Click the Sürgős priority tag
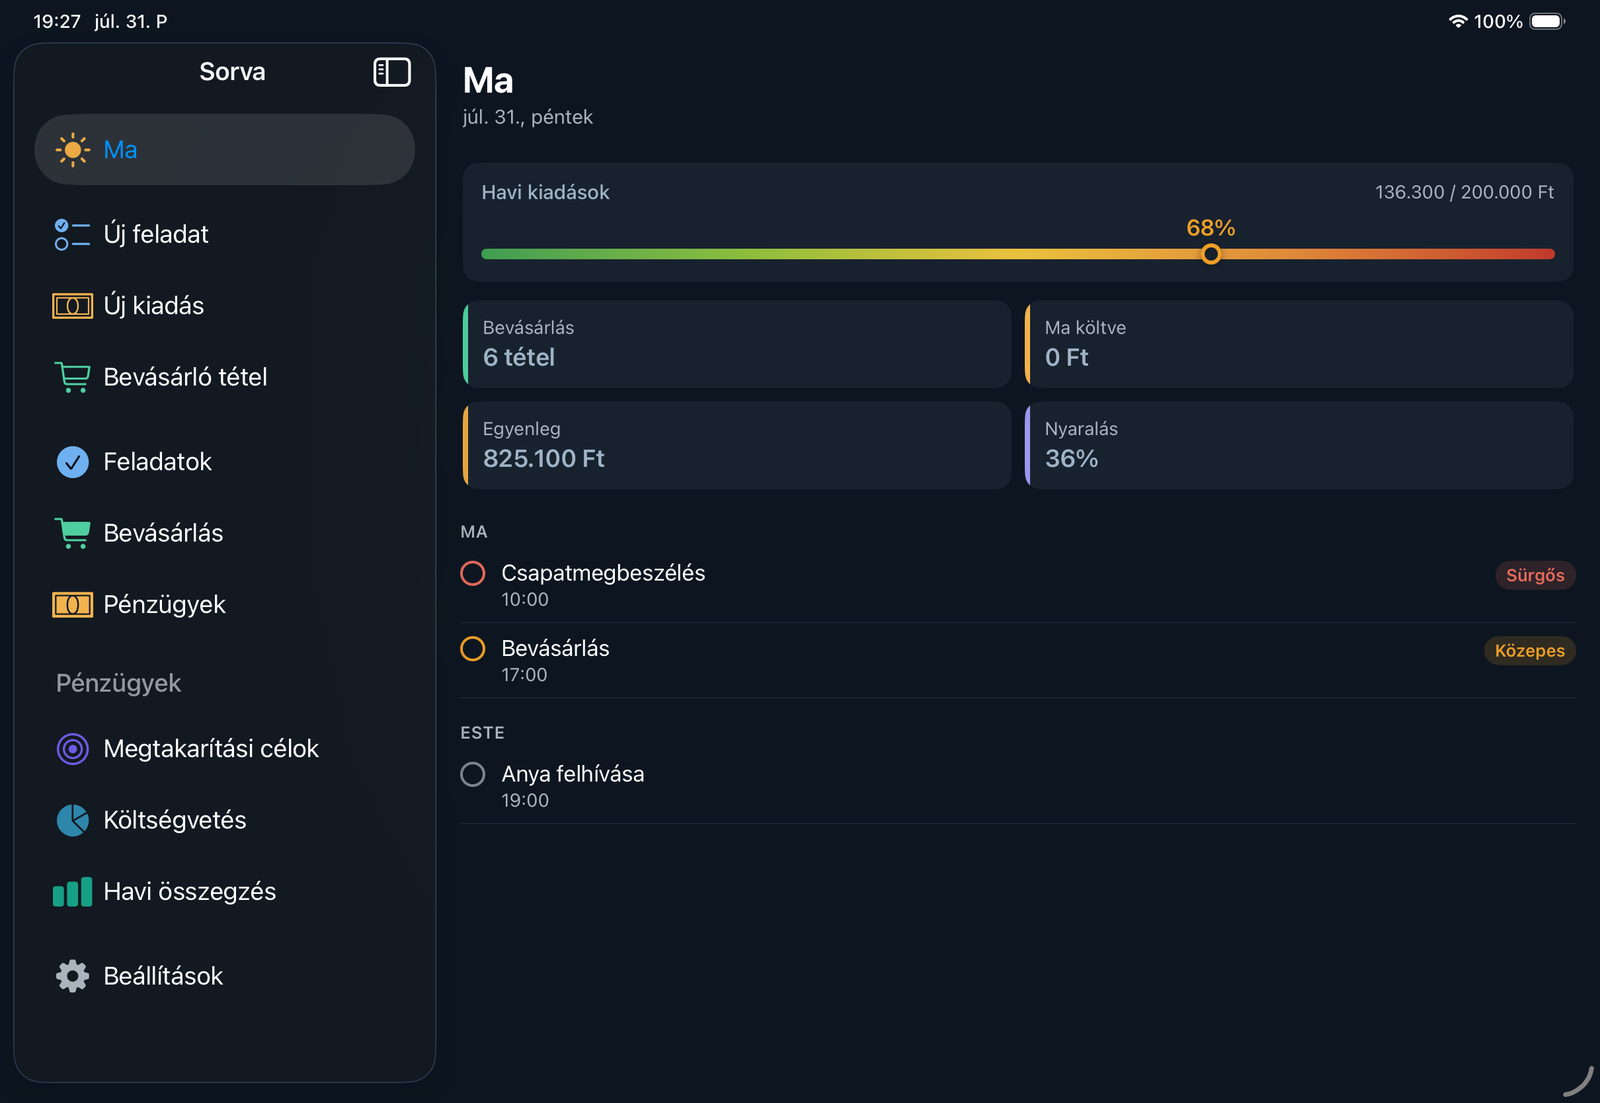This screenshot has height=1103, width=1600. tap(1535, 575)
